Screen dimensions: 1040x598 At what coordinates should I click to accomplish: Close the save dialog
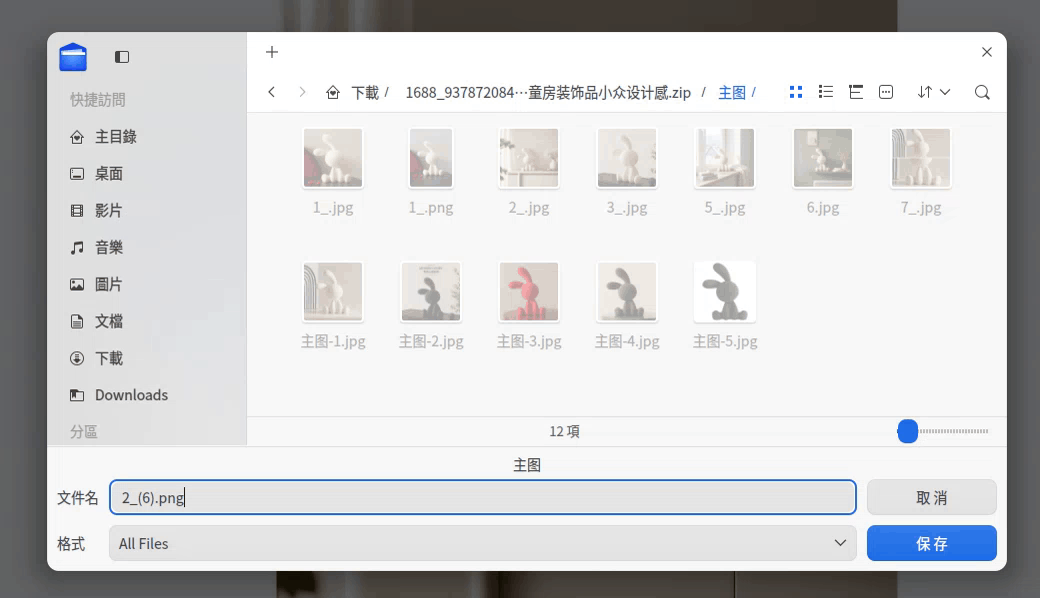click(987, 52)
